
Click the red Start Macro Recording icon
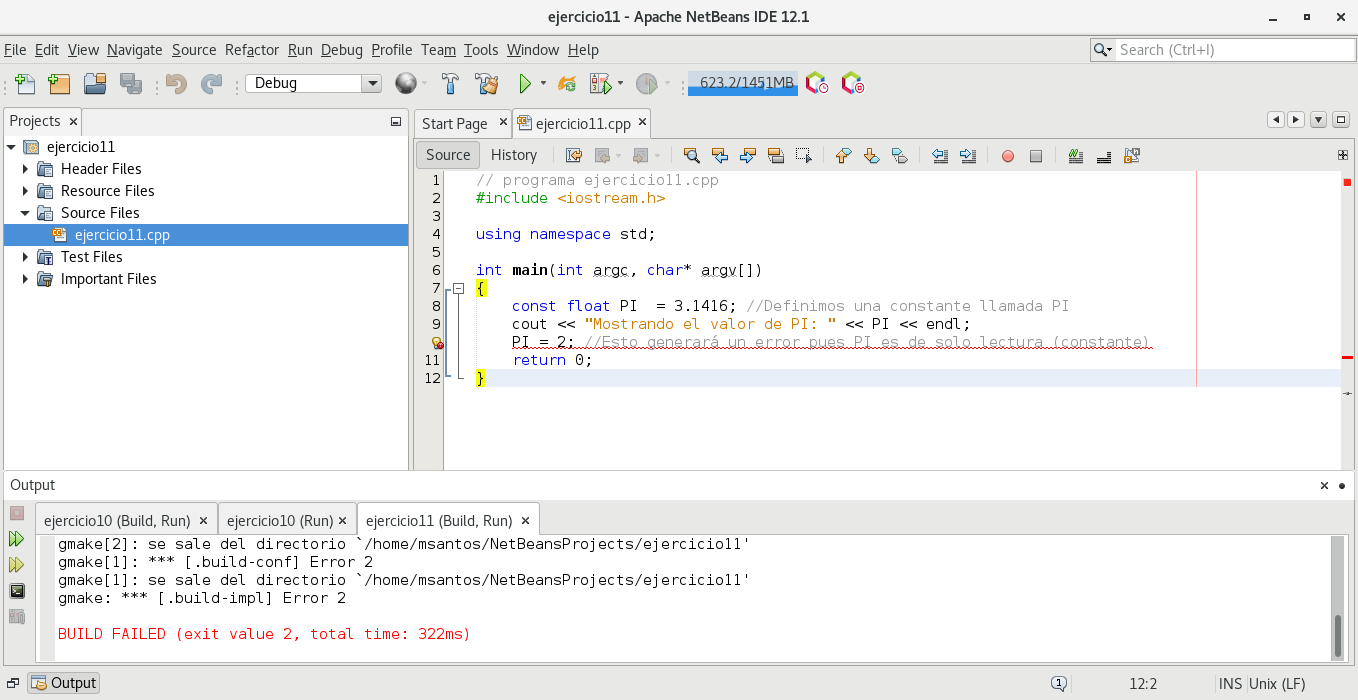point(1008,156)
